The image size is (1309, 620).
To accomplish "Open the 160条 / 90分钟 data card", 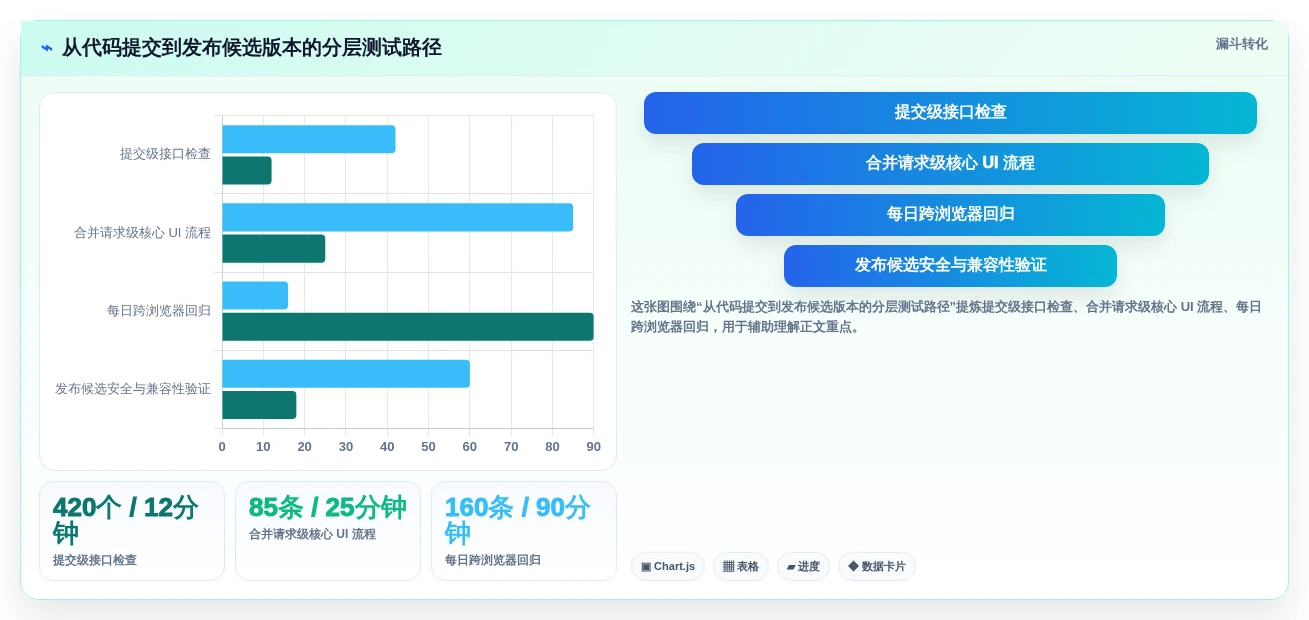I will point(524,531).
